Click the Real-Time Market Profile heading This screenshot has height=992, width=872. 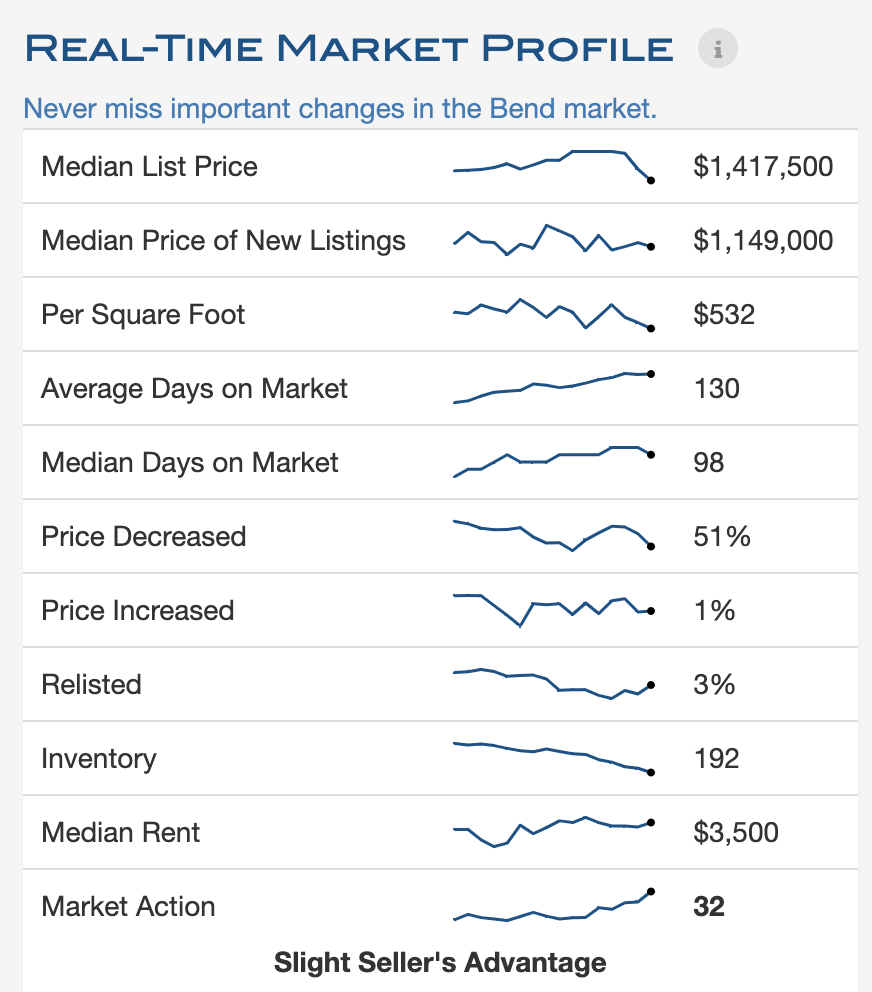[x=349, y=47]
